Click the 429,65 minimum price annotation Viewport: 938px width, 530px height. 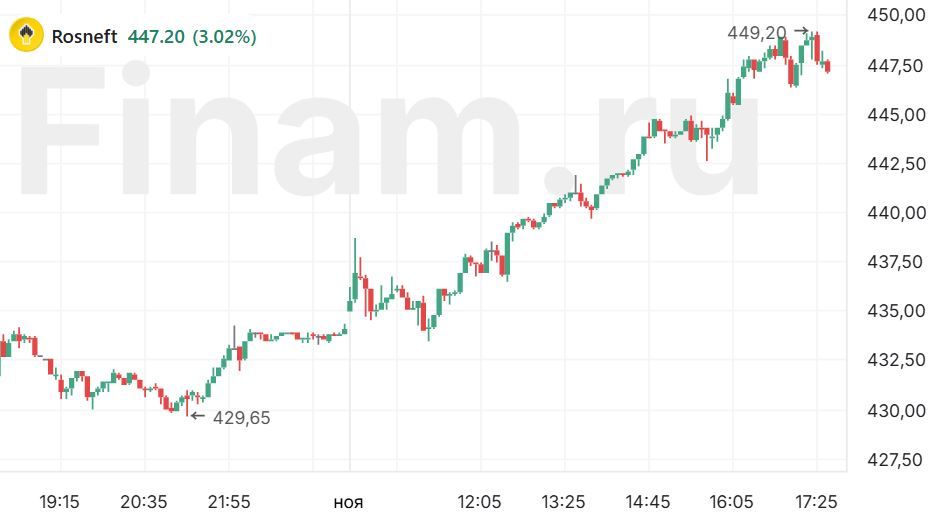click(242, 418)
